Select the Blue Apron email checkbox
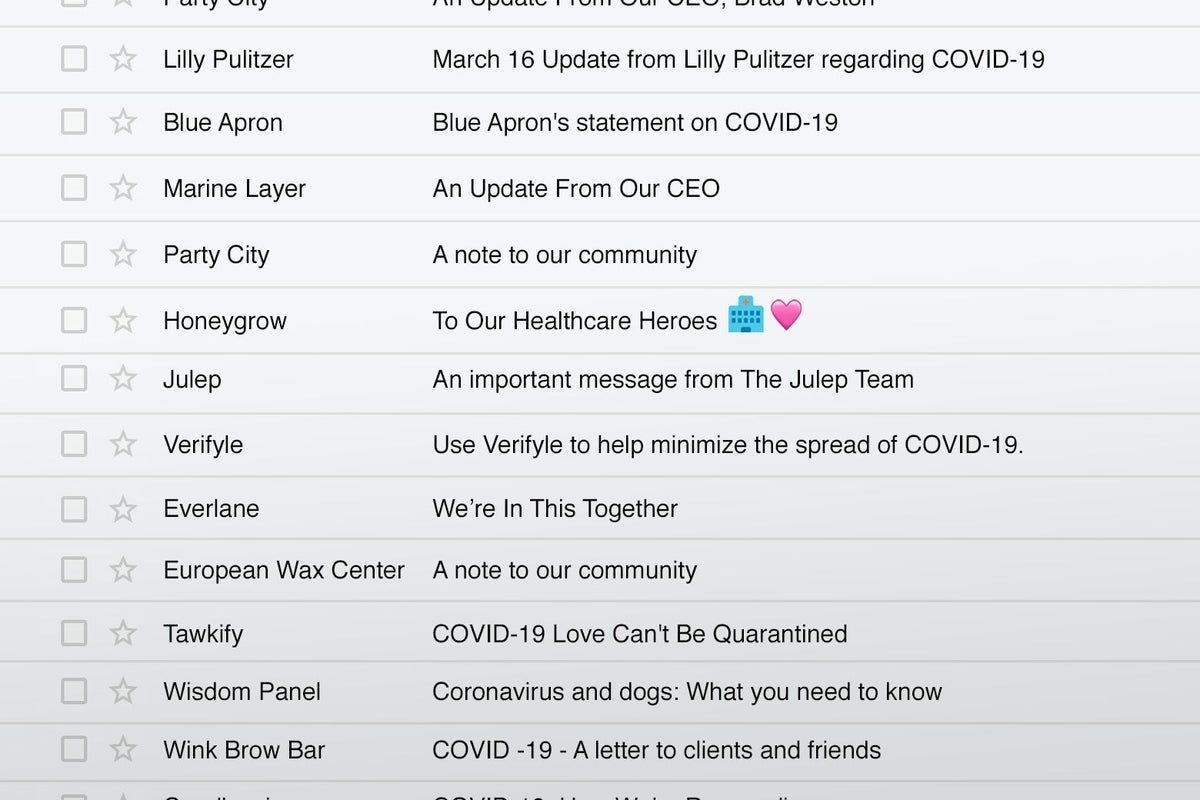 tap(74, 122)
